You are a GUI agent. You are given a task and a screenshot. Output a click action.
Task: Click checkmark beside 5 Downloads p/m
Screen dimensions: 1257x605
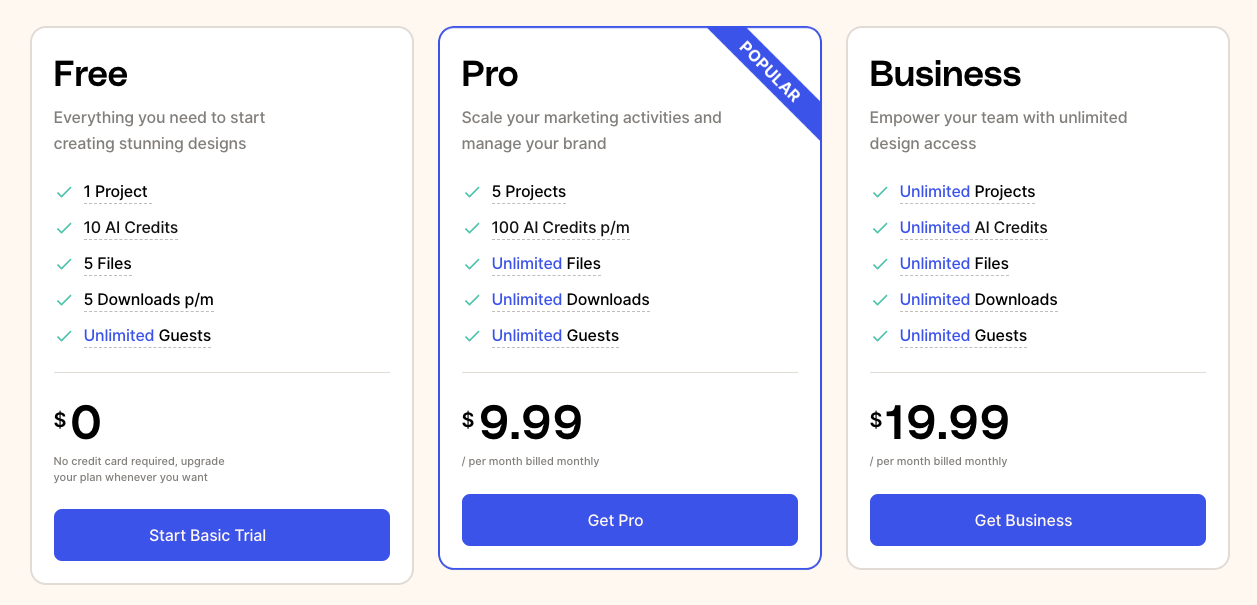coord(64,300)
